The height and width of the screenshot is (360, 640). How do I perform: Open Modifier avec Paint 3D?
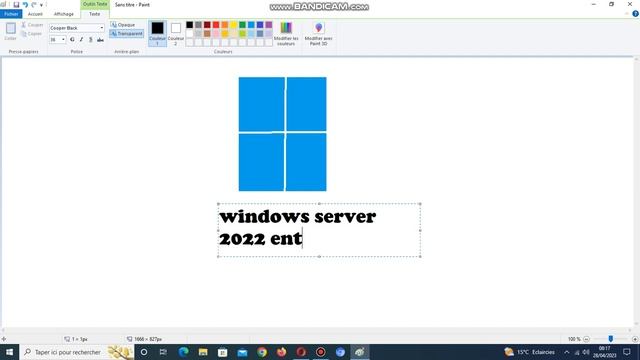[318, 33]
